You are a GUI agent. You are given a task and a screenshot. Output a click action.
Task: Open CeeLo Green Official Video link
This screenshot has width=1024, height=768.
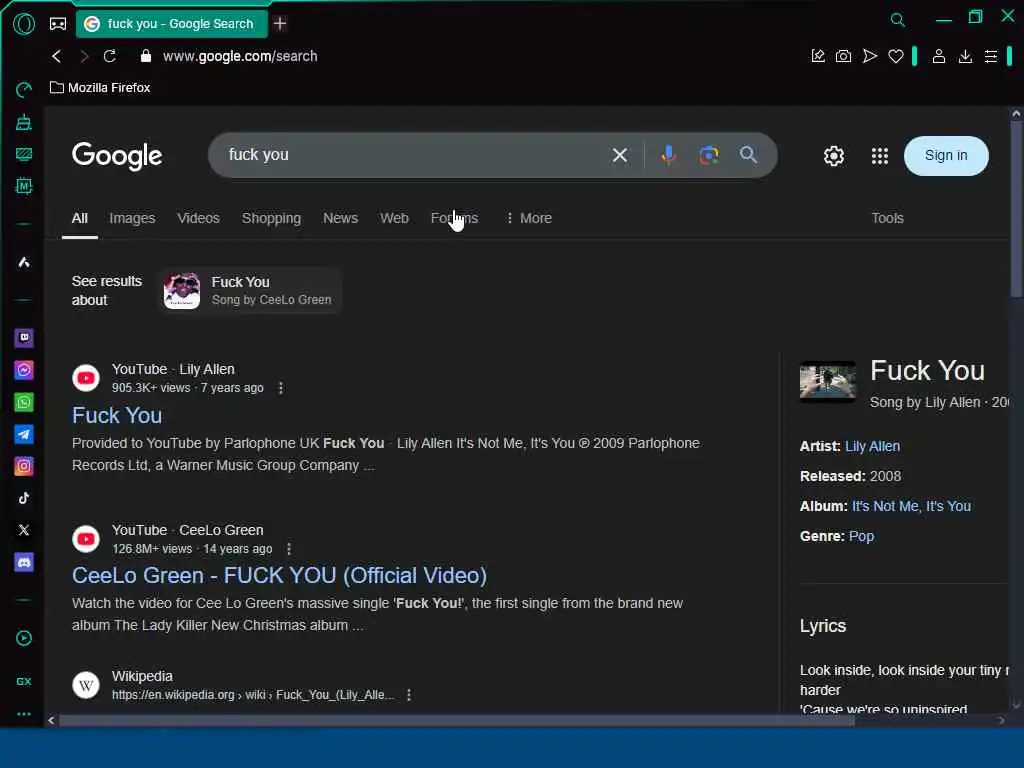click(280, 575)
